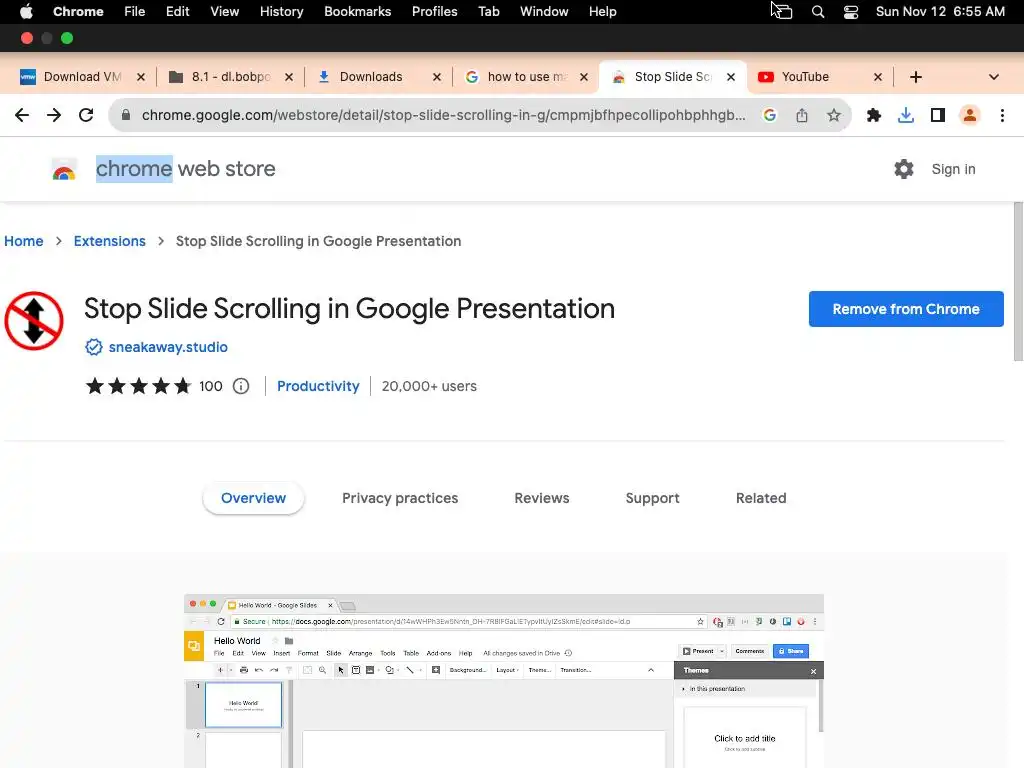Click the rating count 100
Viewport: 1024px width, 768px height.
[x=210, y=386]
